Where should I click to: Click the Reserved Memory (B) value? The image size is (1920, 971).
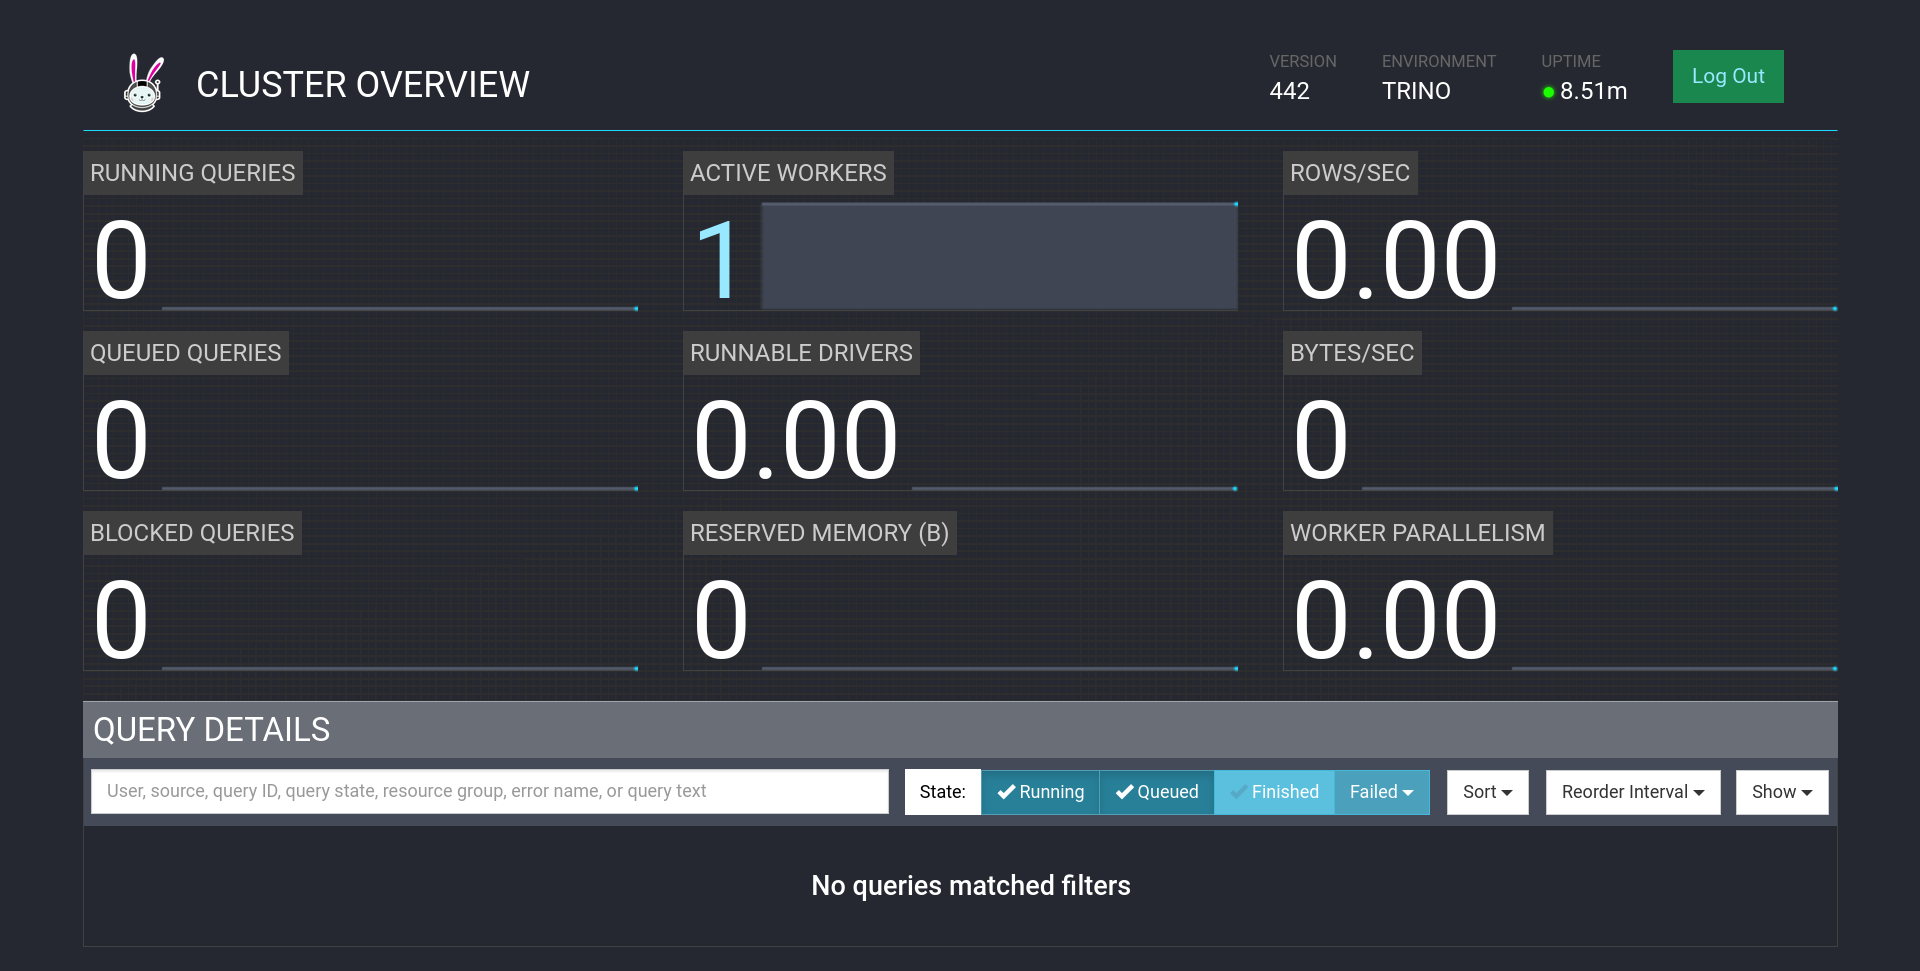coord(720,621)
